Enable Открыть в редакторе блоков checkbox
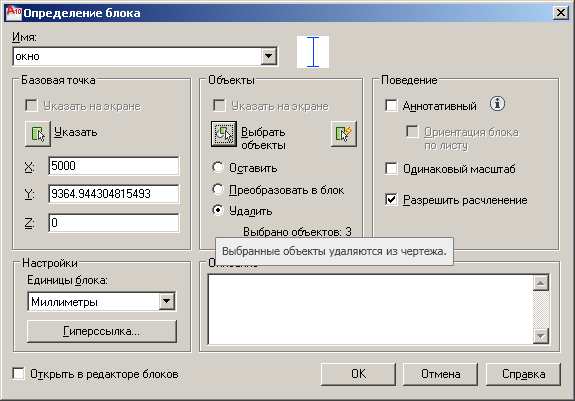The image size is (575, 401). click(x=18, y=374)
